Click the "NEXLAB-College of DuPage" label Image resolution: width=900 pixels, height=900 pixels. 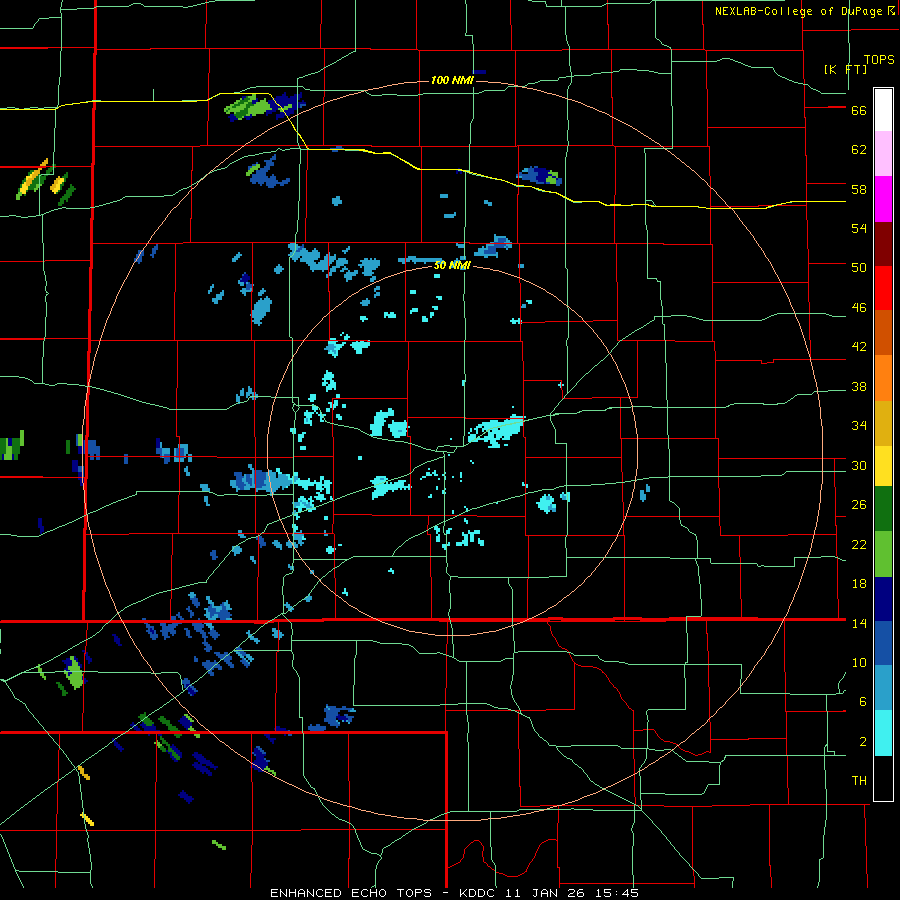798,11
